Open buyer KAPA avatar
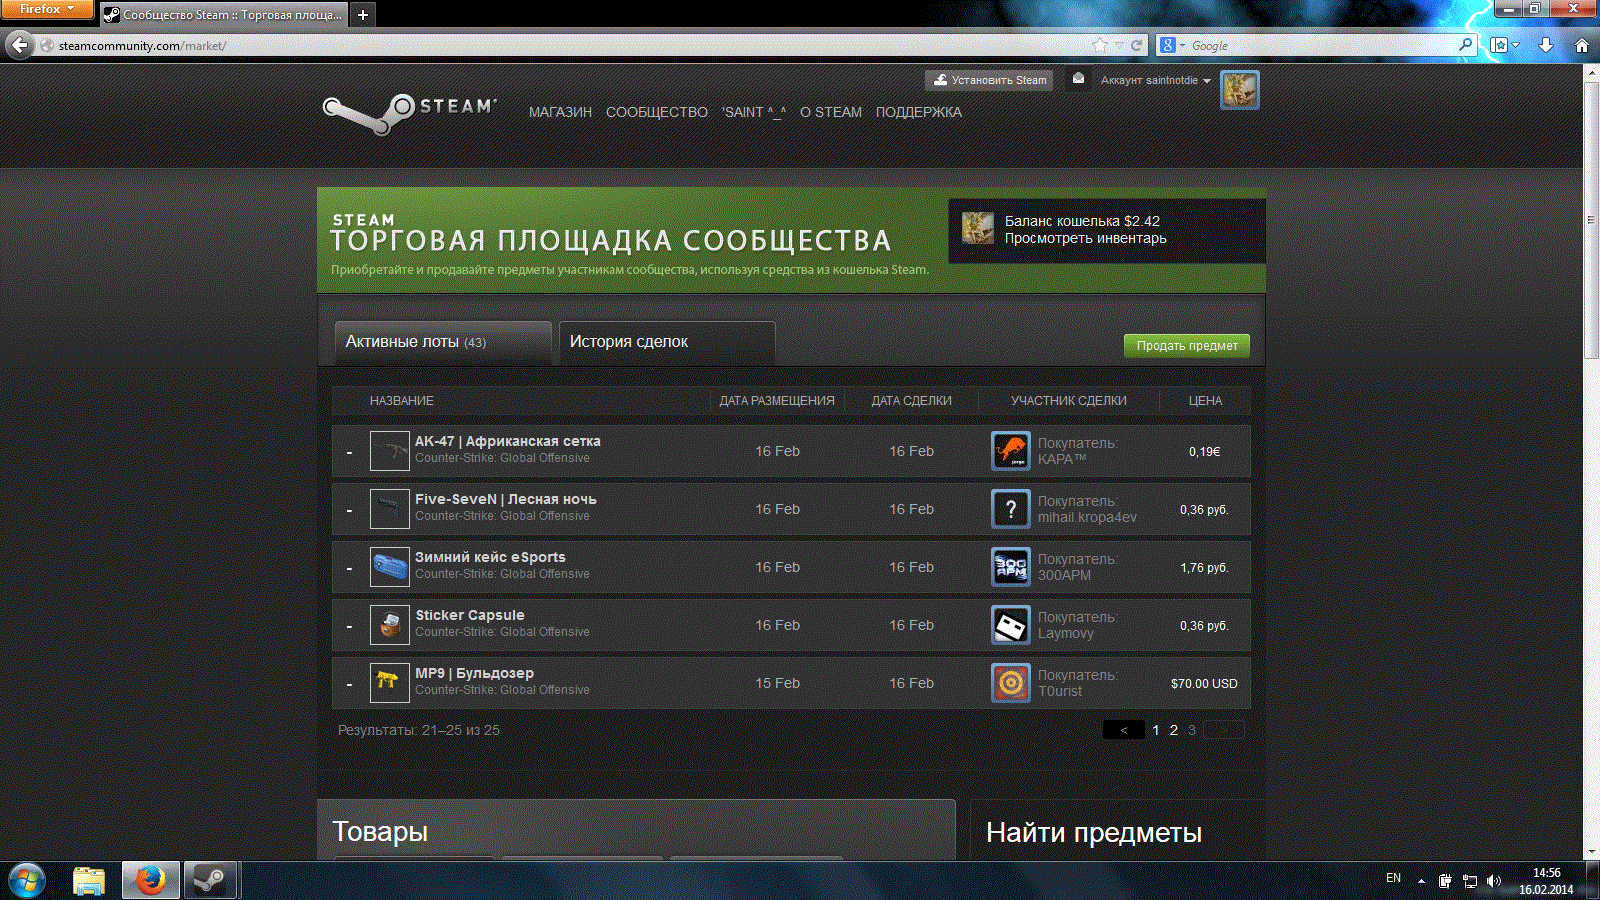The image size is (1600, 900). (1011, 451)
